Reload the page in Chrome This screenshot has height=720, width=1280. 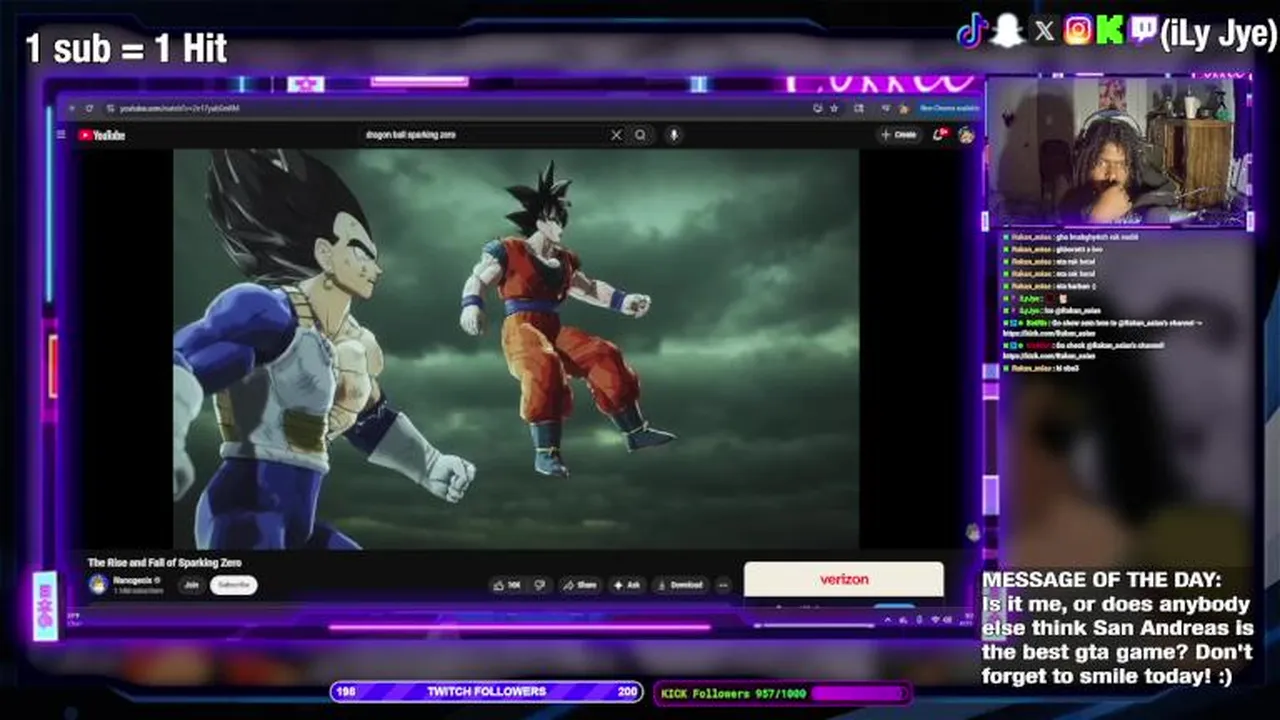point(89,108)
